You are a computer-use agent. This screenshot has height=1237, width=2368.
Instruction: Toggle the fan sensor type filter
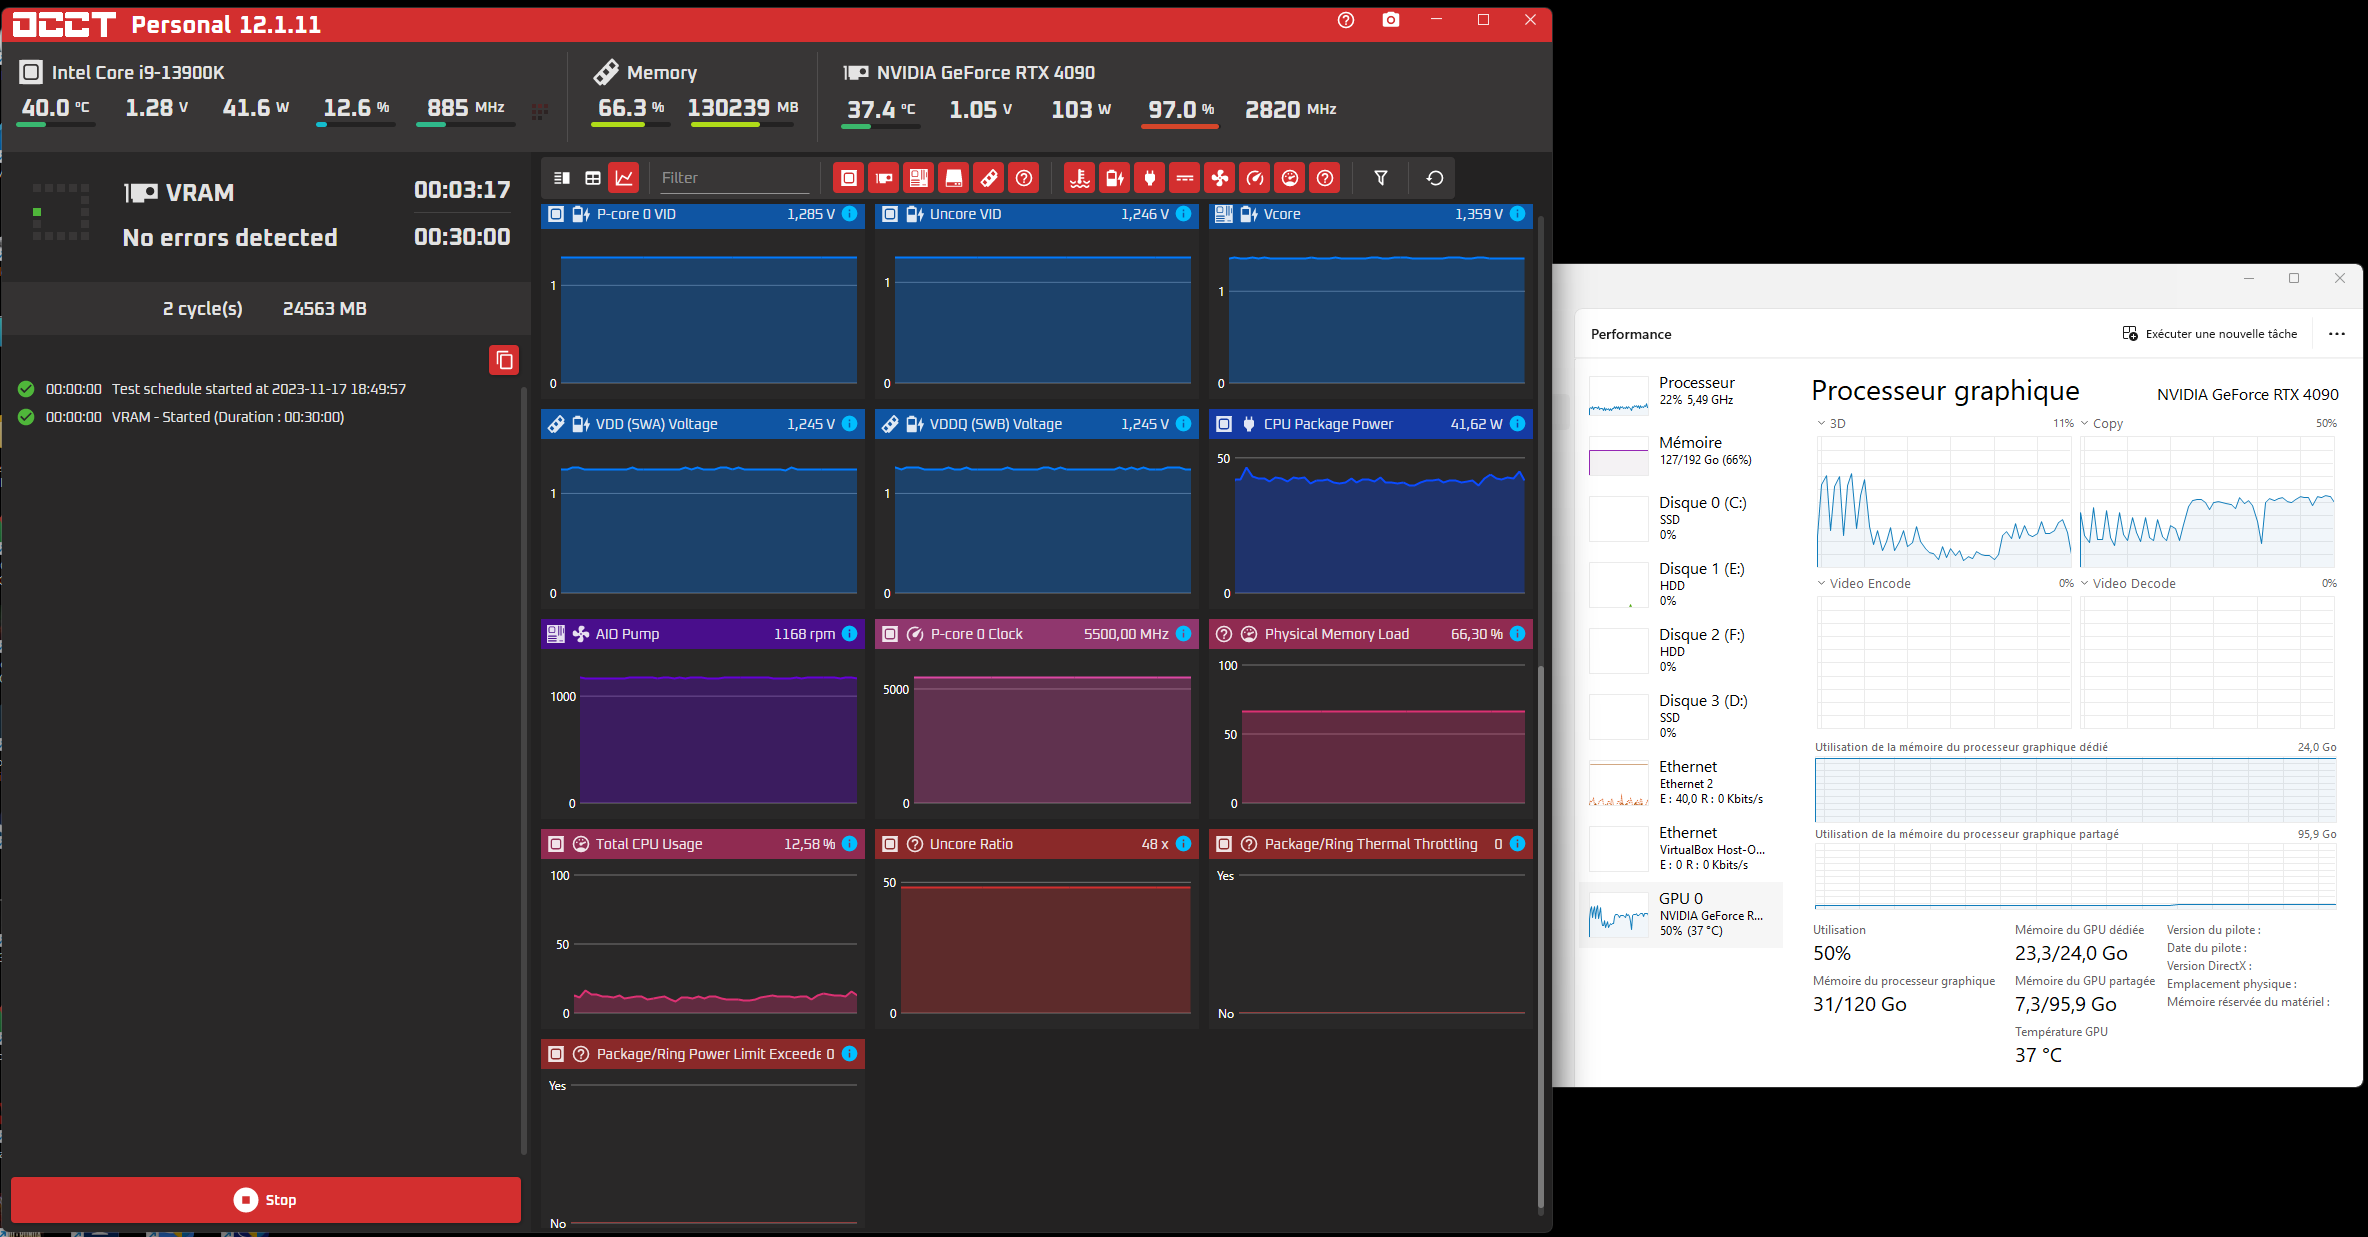(1220, 178)
